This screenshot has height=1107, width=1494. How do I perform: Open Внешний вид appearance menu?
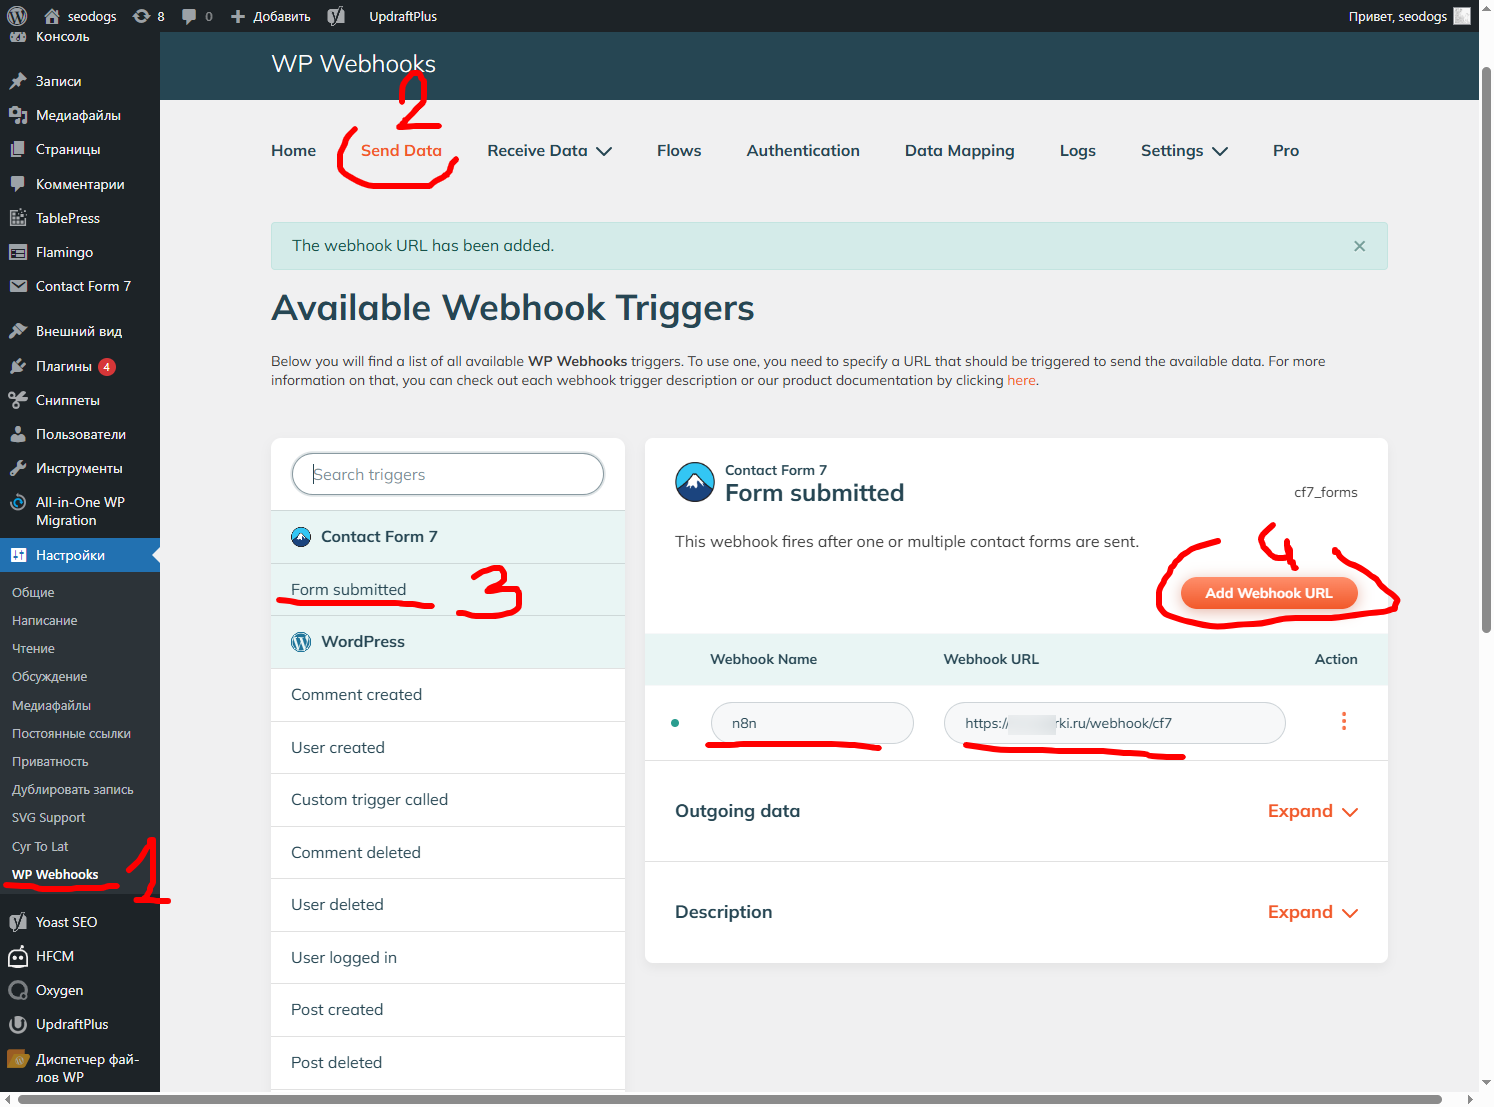click(80, 331)
